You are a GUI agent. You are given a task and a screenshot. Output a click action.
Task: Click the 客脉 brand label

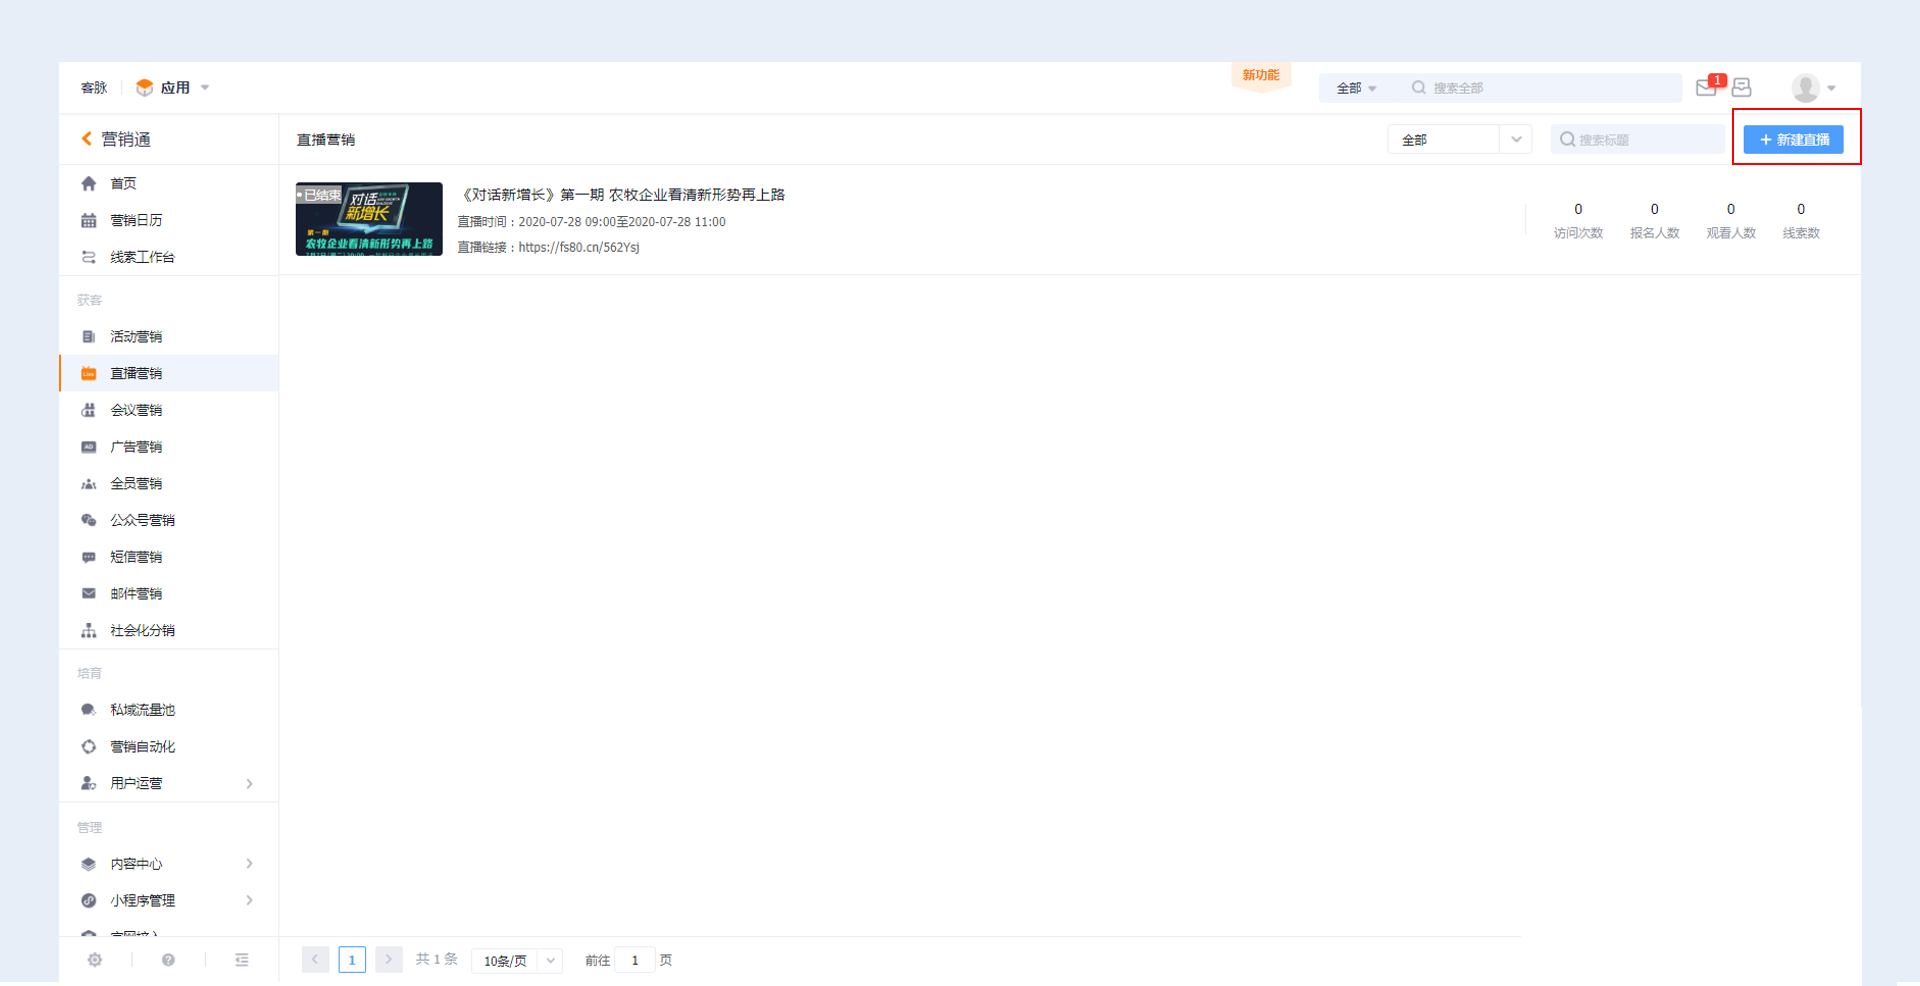94,88
